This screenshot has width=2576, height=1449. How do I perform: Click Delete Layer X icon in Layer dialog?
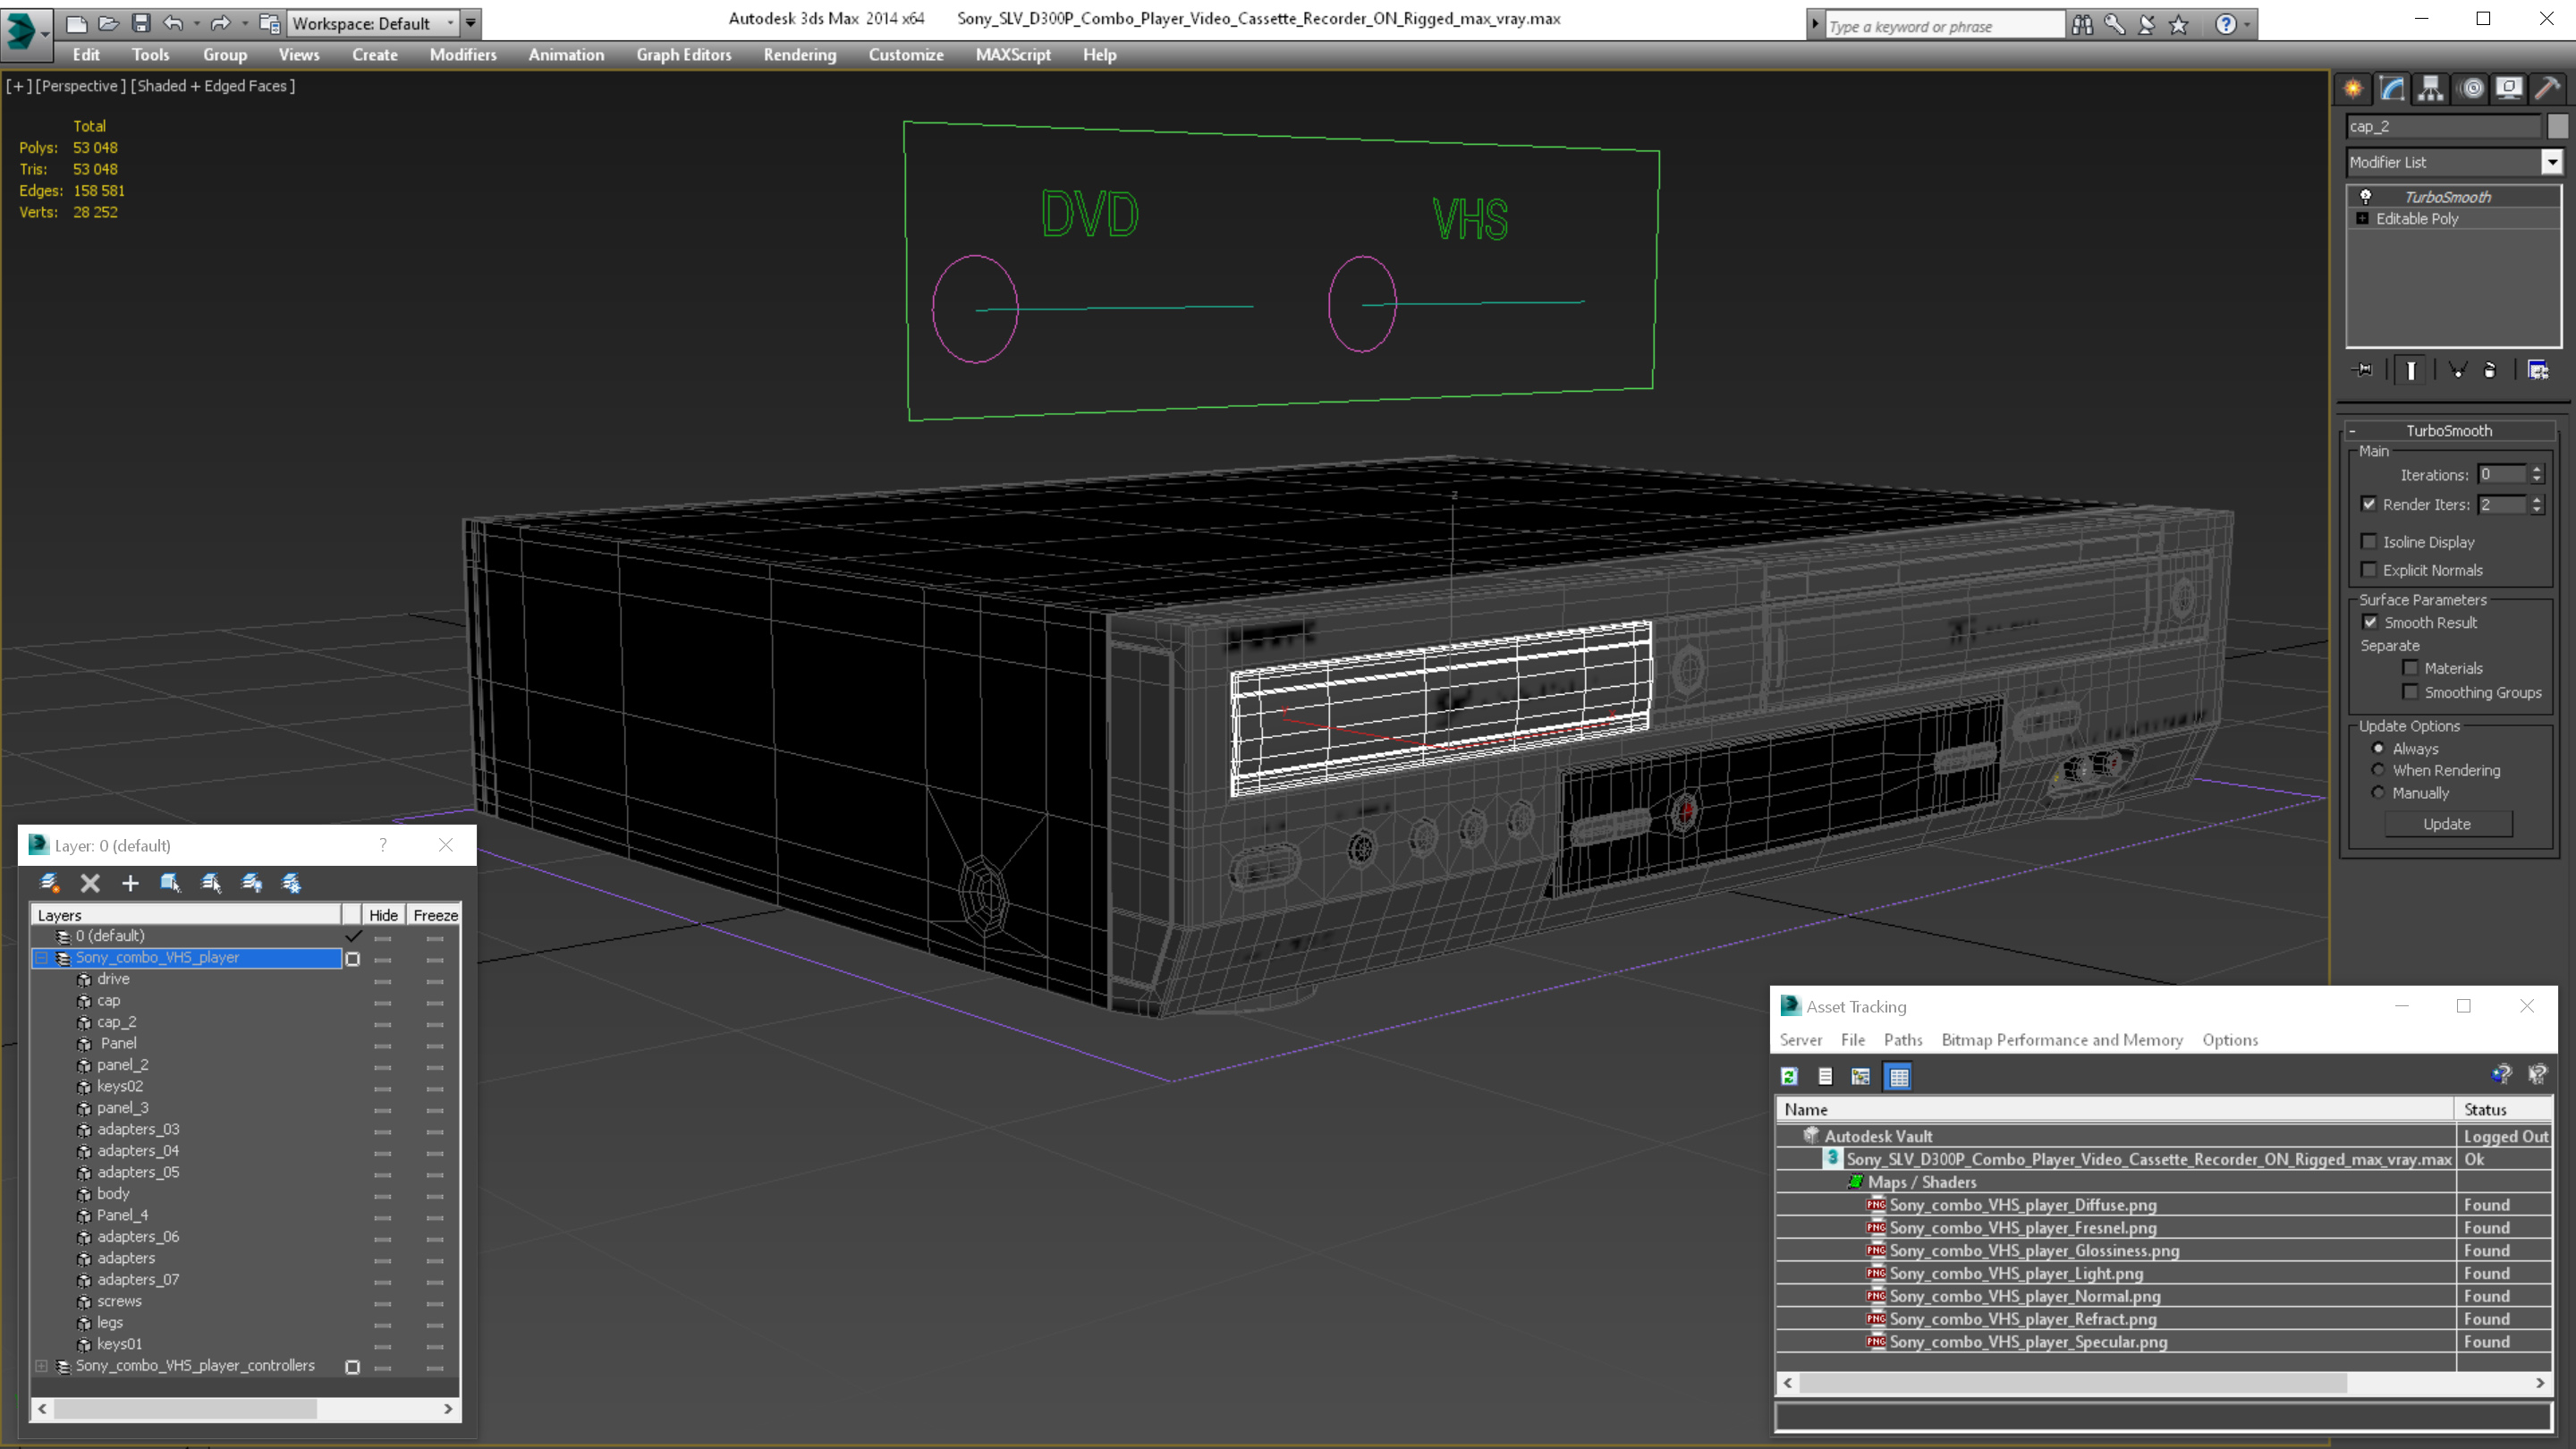pos(90,883)
